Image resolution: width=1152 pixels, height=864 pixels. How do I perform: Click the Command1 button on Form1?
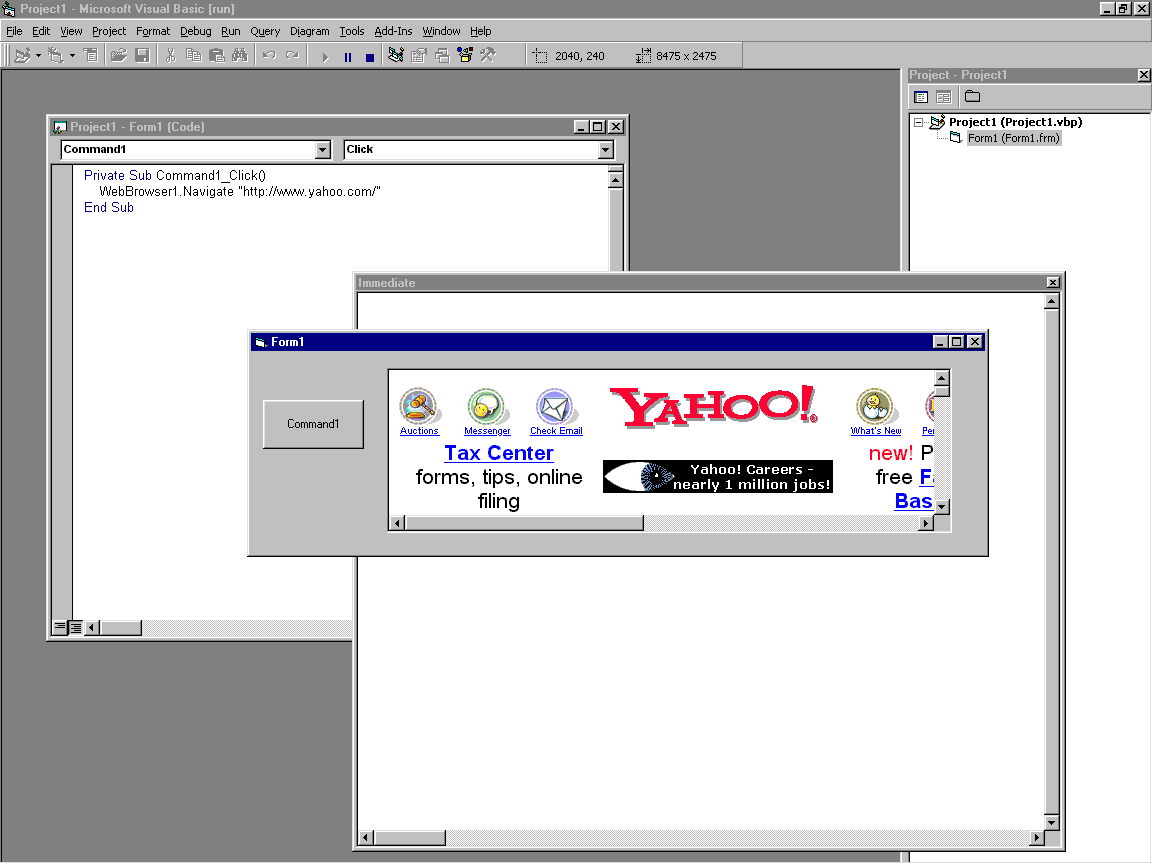coord(313,424)
